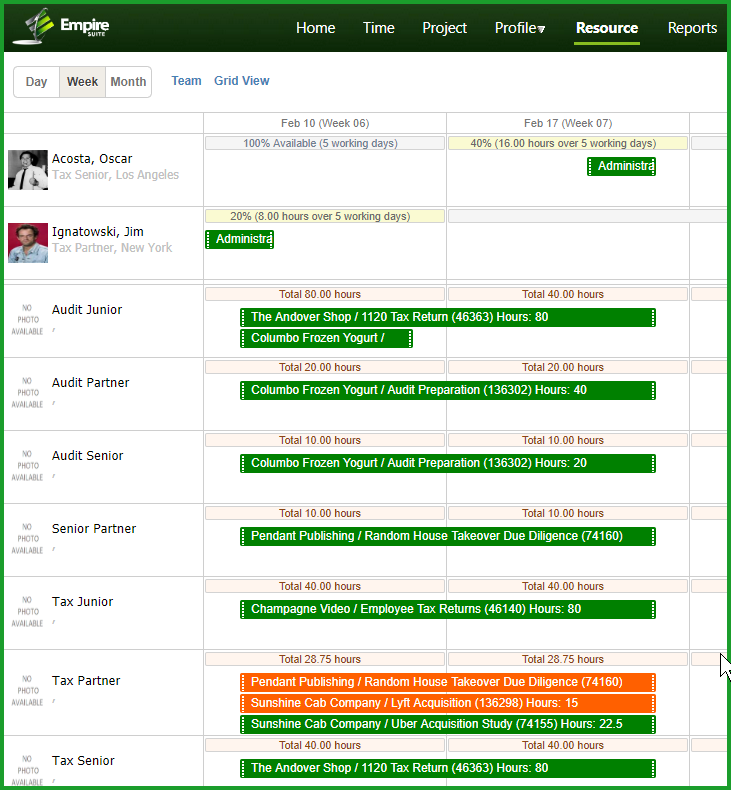This screenshot has width=731, height=790.
Task: Click Ignatowski's Administra booking in Week 06
Action: point(239,239)
